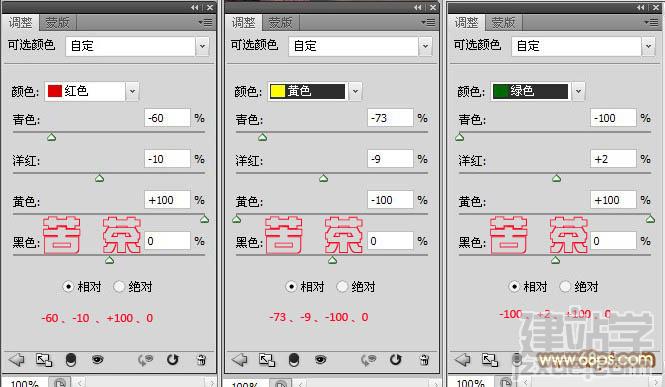
Task: View previous state icon in yellow panel
Action: pos(368,360)
